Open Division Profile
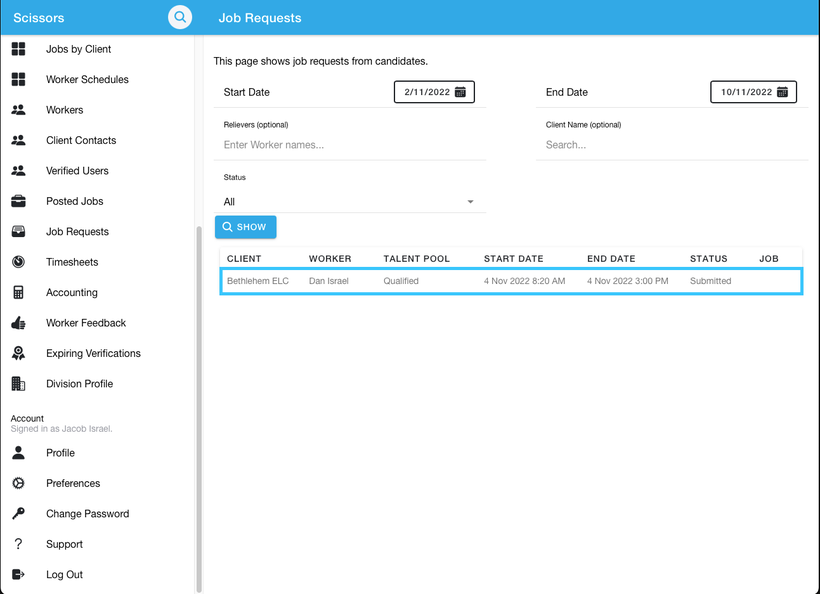This screenshot has width=820, height=594. (x=79, y=383)
